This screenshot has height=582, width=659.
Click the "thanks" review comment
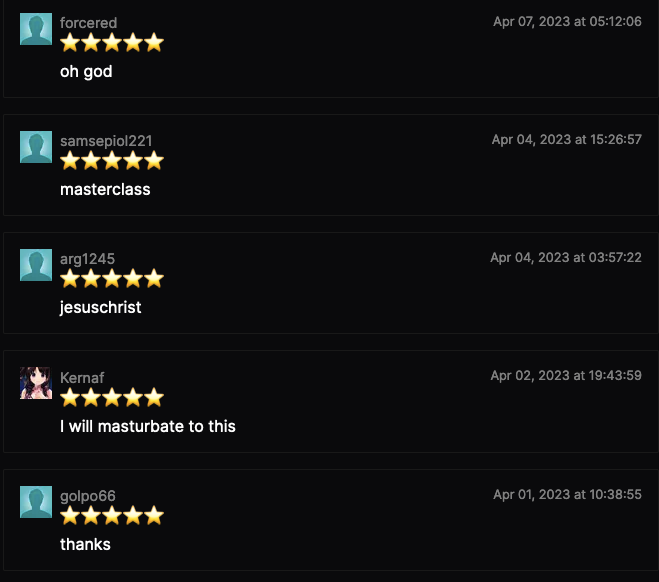click(x=85, y=544)
